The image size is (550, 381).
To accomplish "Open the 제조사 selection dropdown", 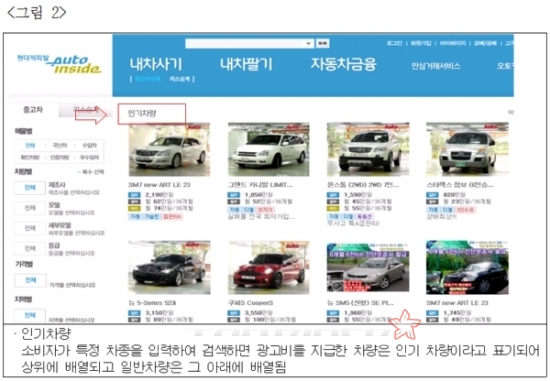I will pyautogui.click(x=30, y=188).
